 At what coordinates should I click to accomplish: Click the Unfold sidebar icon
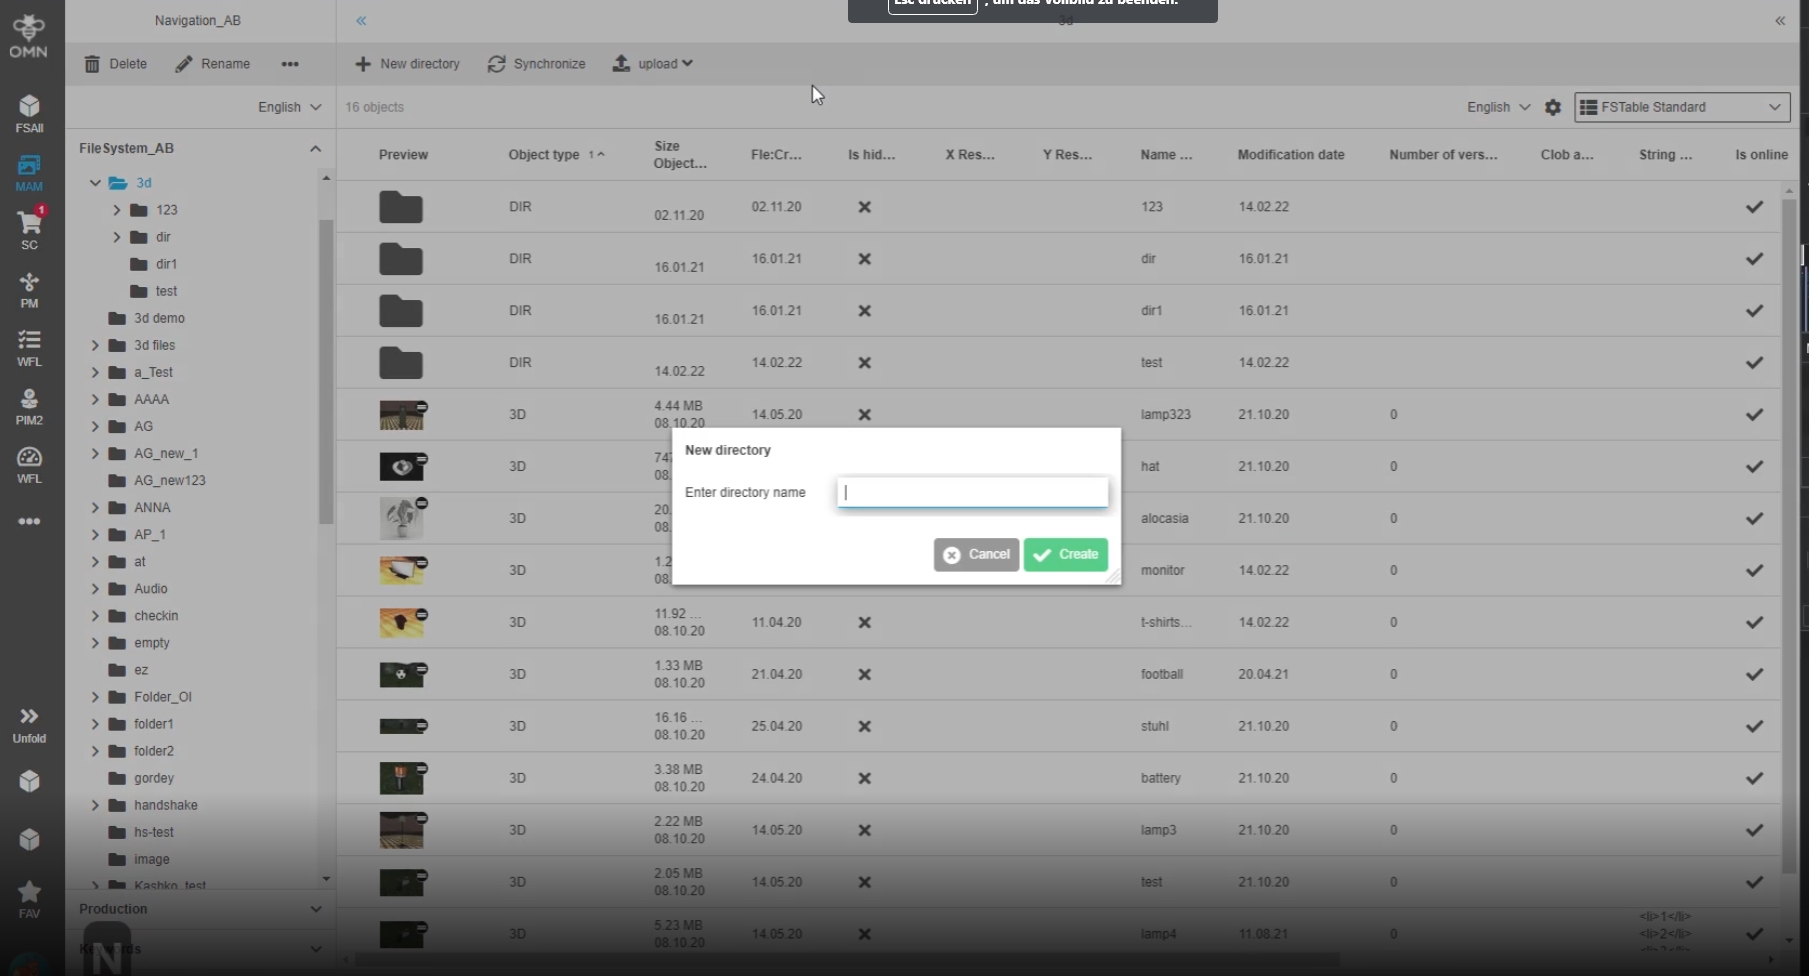pyautogui.click(x=29, y=724)
